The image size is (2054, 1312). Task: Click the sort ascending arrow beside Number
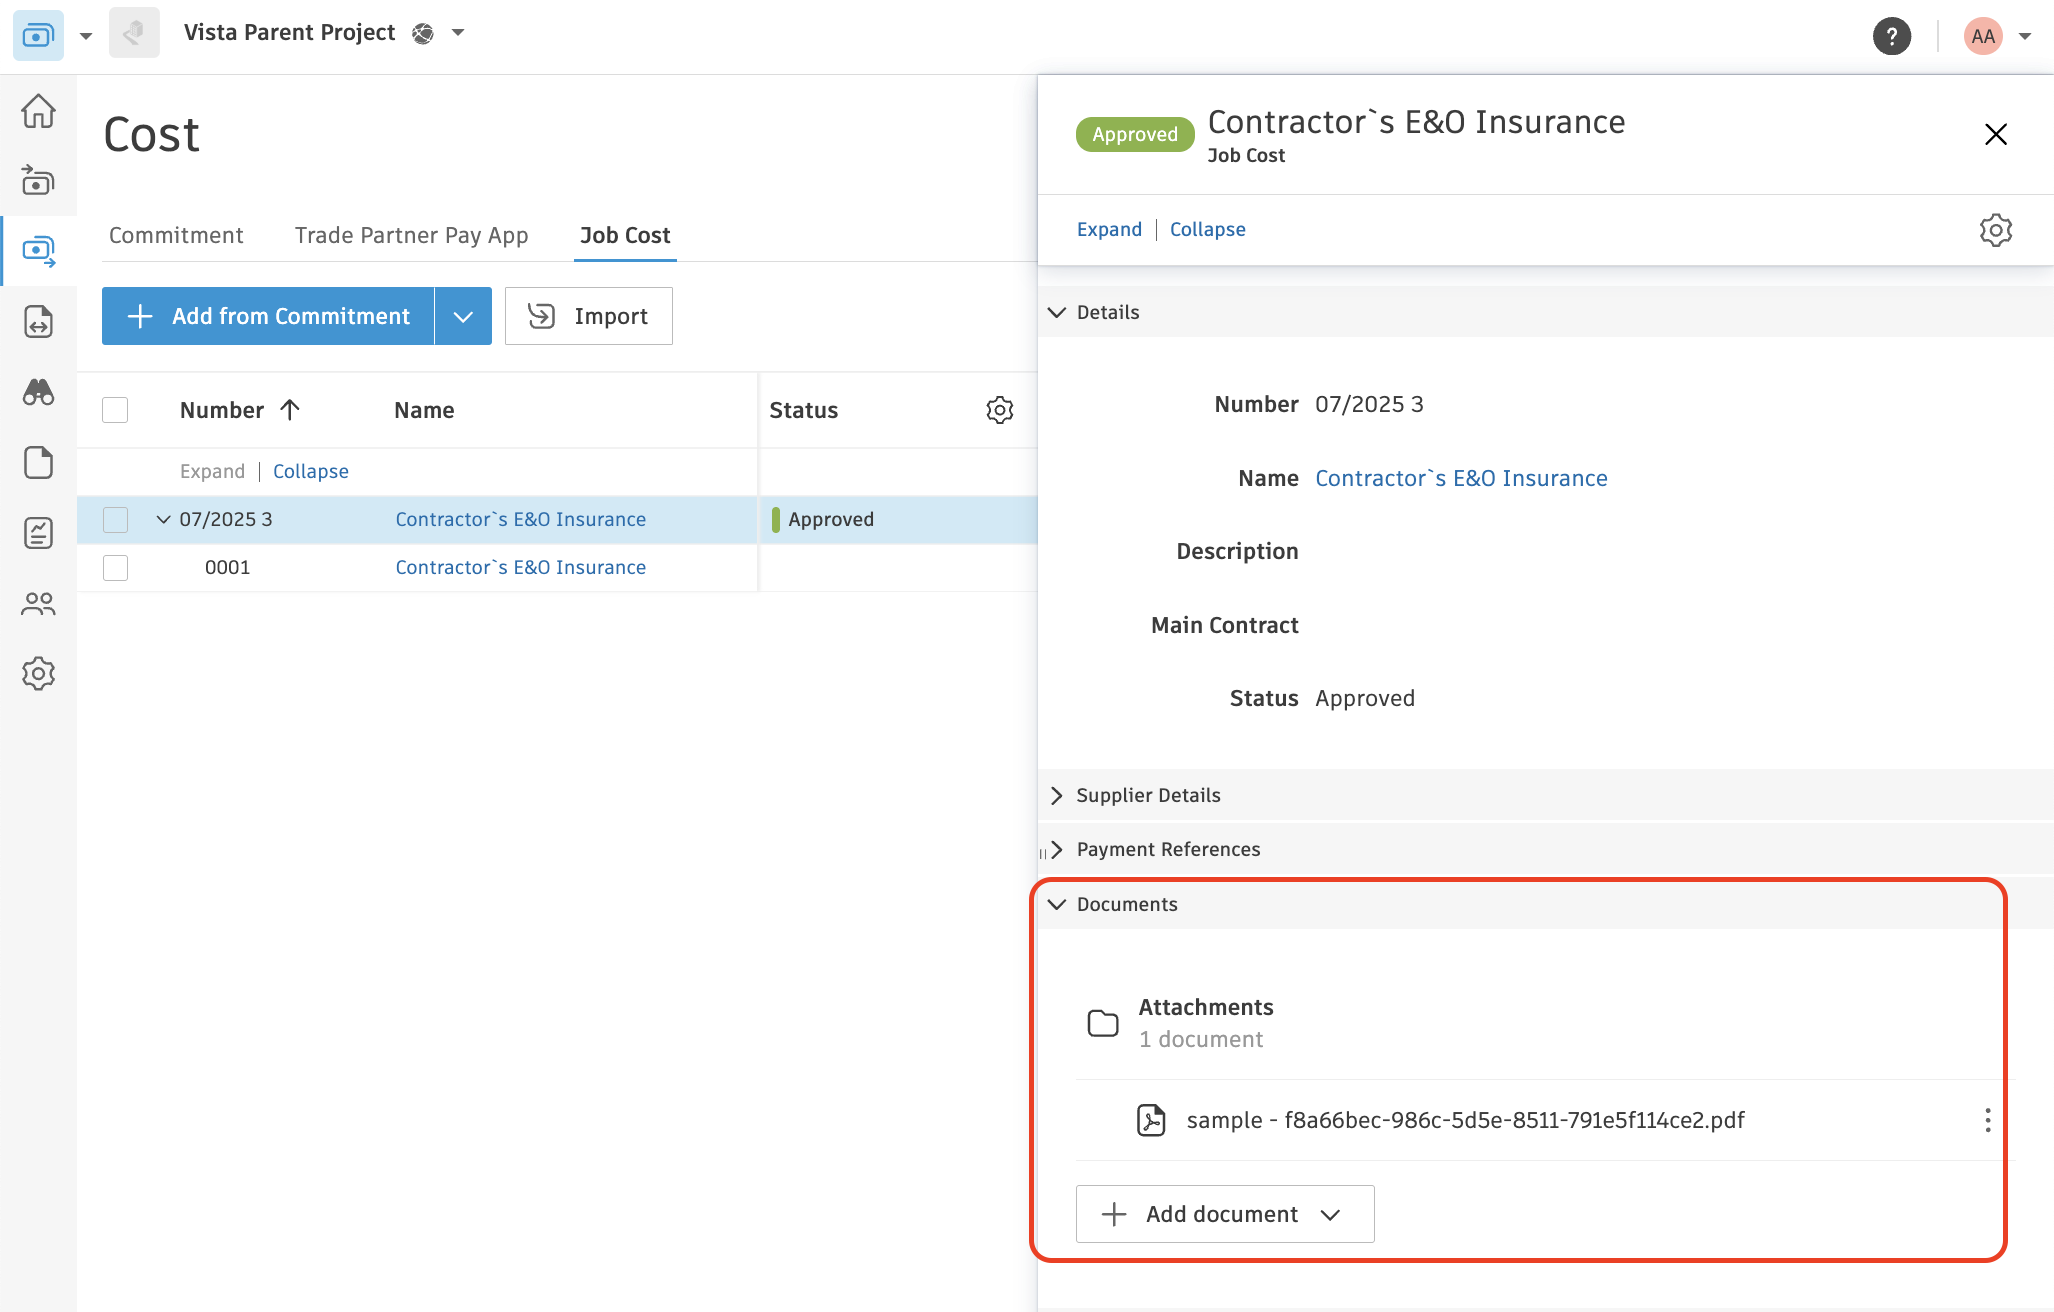click(290, 410)
